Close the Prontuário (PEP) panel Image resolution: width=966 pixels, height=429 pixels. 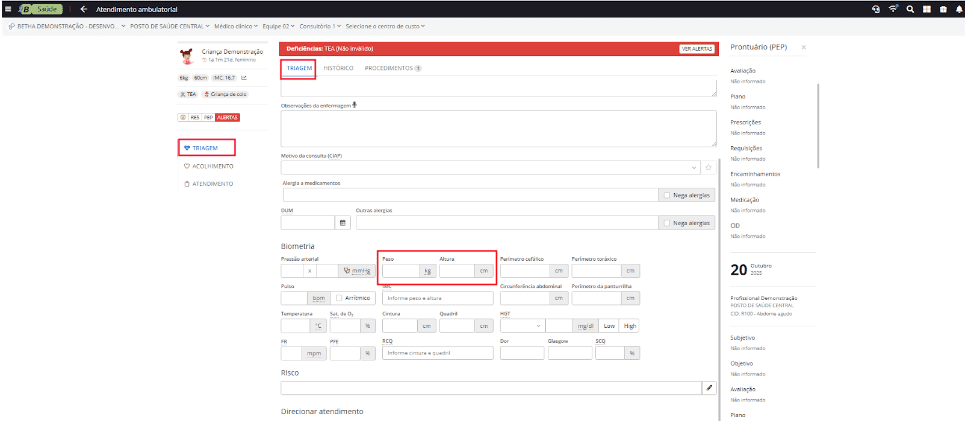[x=803, y=48]
